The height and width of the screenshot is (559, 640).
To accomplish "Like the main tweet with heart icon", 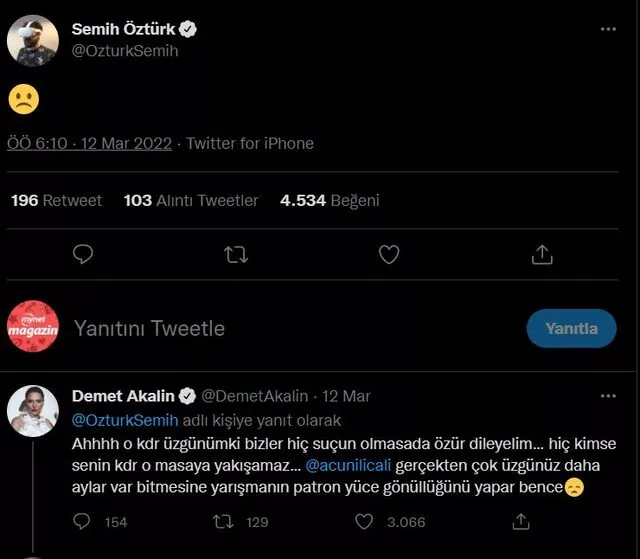I will (389, 254).
